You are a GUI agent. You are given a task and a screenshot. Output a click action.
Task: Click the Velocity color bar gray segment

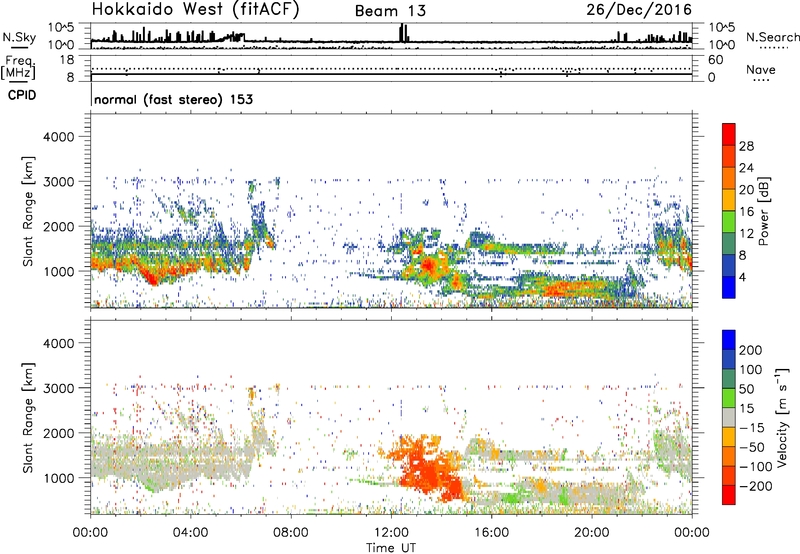(x=729, y=418)
